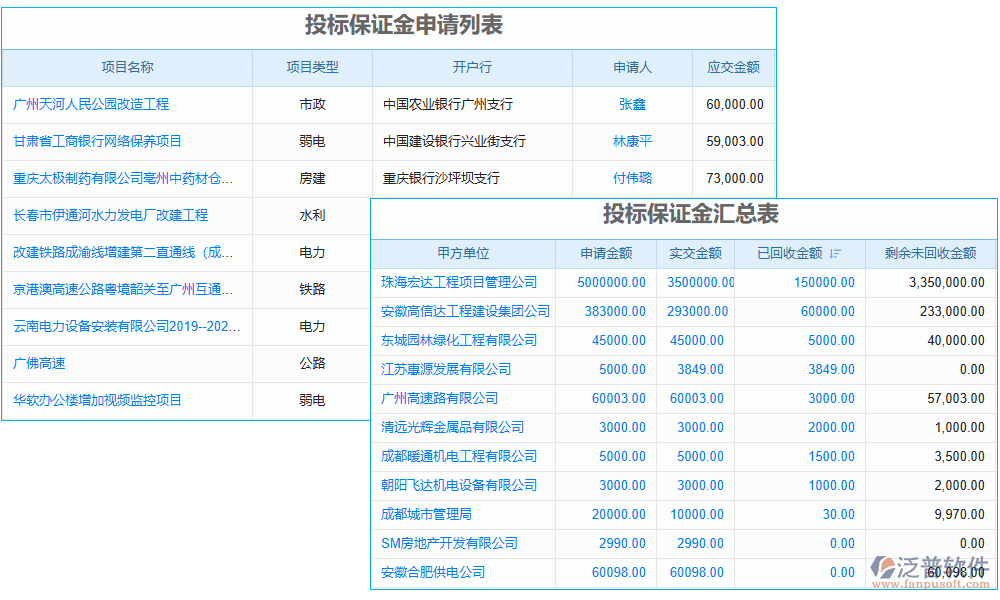Image resolution: width=1000 pixels, height=600 pixels.
Task: Click 张鑫 in the 申请人 column
Action: 630,104
